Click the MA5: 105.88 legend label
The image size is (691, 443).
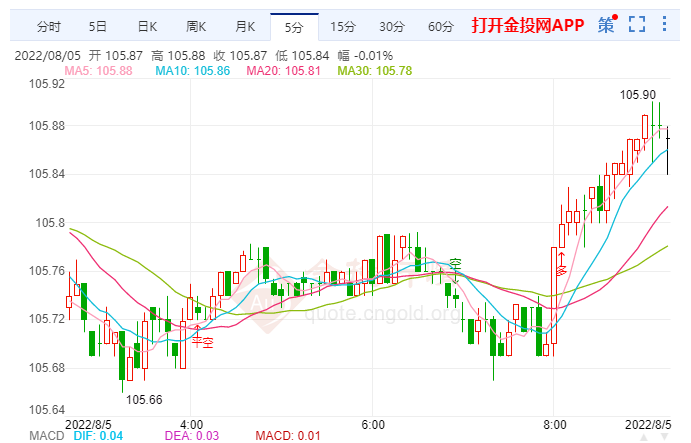click(x=98, y=71)
